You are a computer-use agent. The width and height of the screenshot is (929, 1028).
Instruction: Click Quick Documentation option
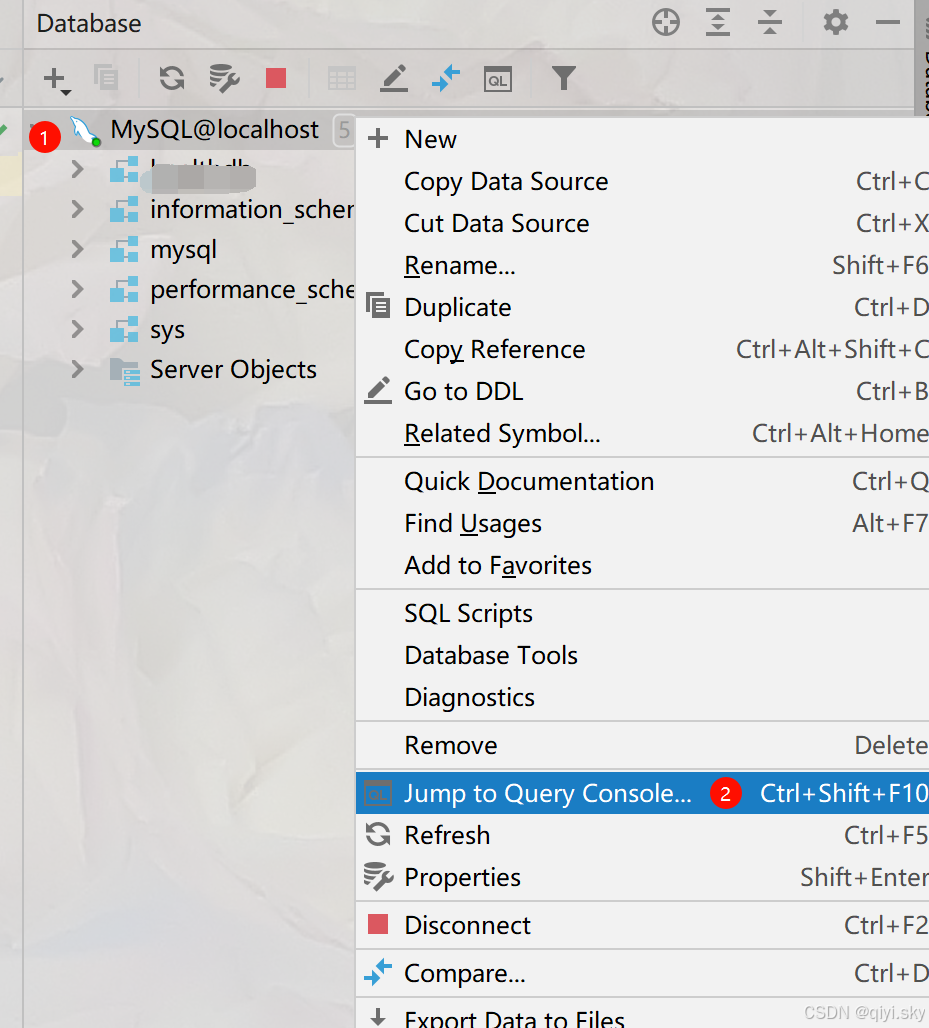[529, 481]
